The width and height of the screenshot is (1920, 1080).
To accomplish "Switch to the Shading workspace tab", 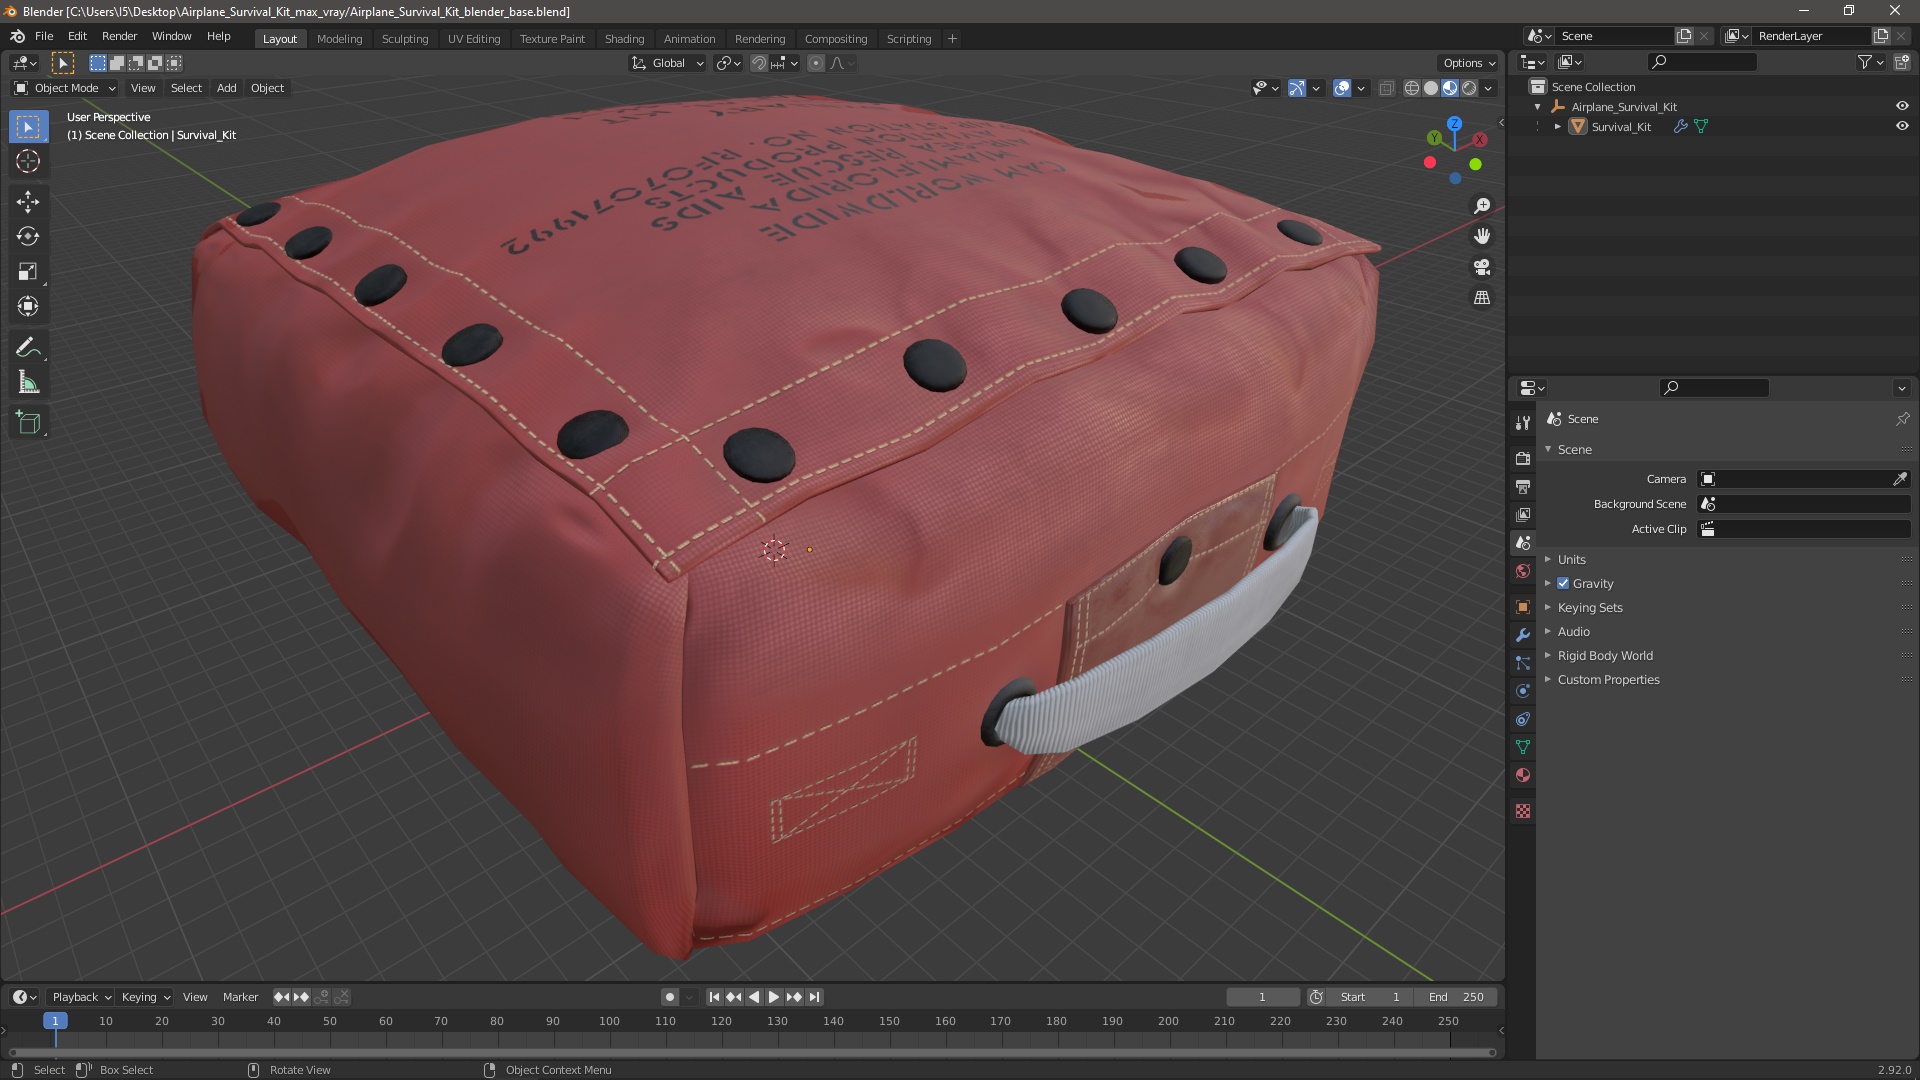I will click(624, 38).
